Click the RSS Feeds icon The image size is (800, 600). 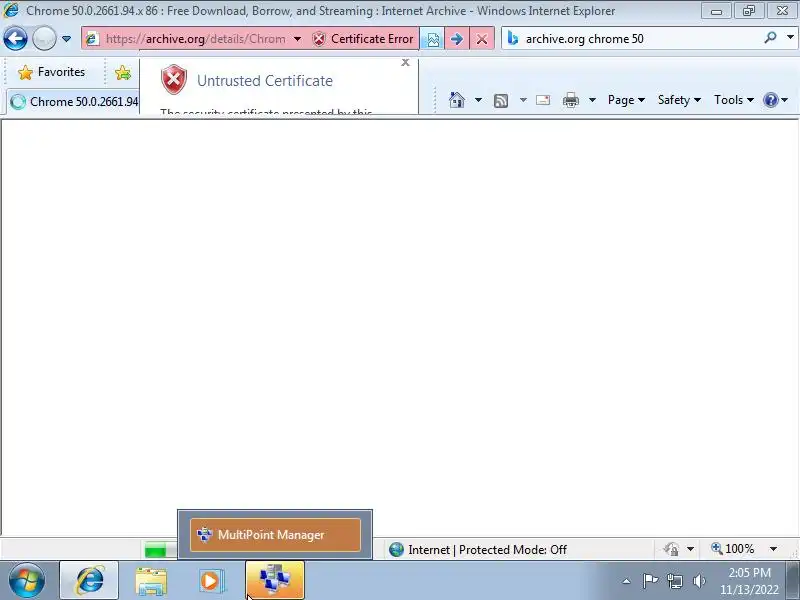[x=501, y=101]
